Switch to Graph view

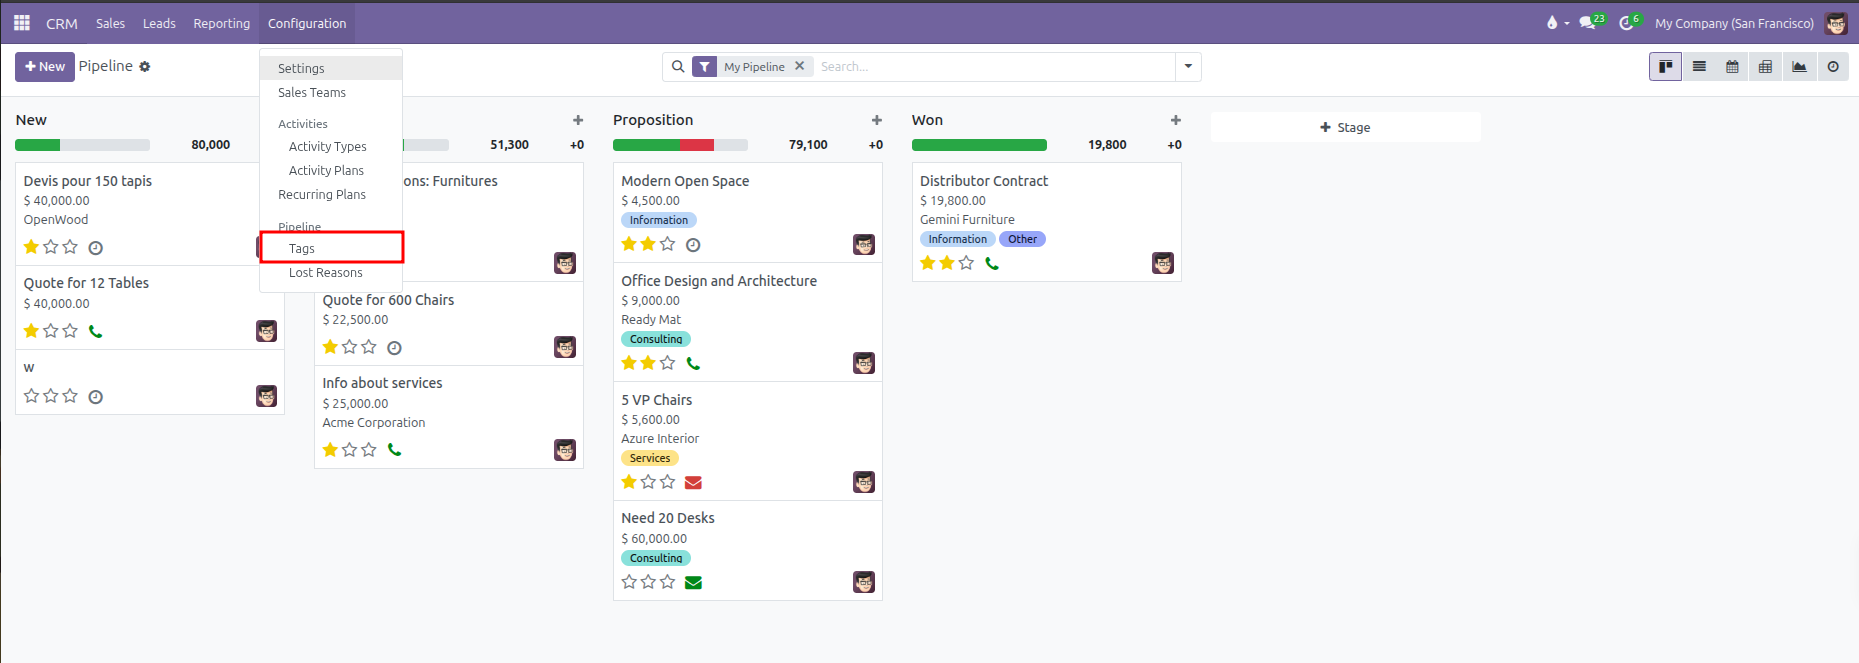coord(1799,67)
